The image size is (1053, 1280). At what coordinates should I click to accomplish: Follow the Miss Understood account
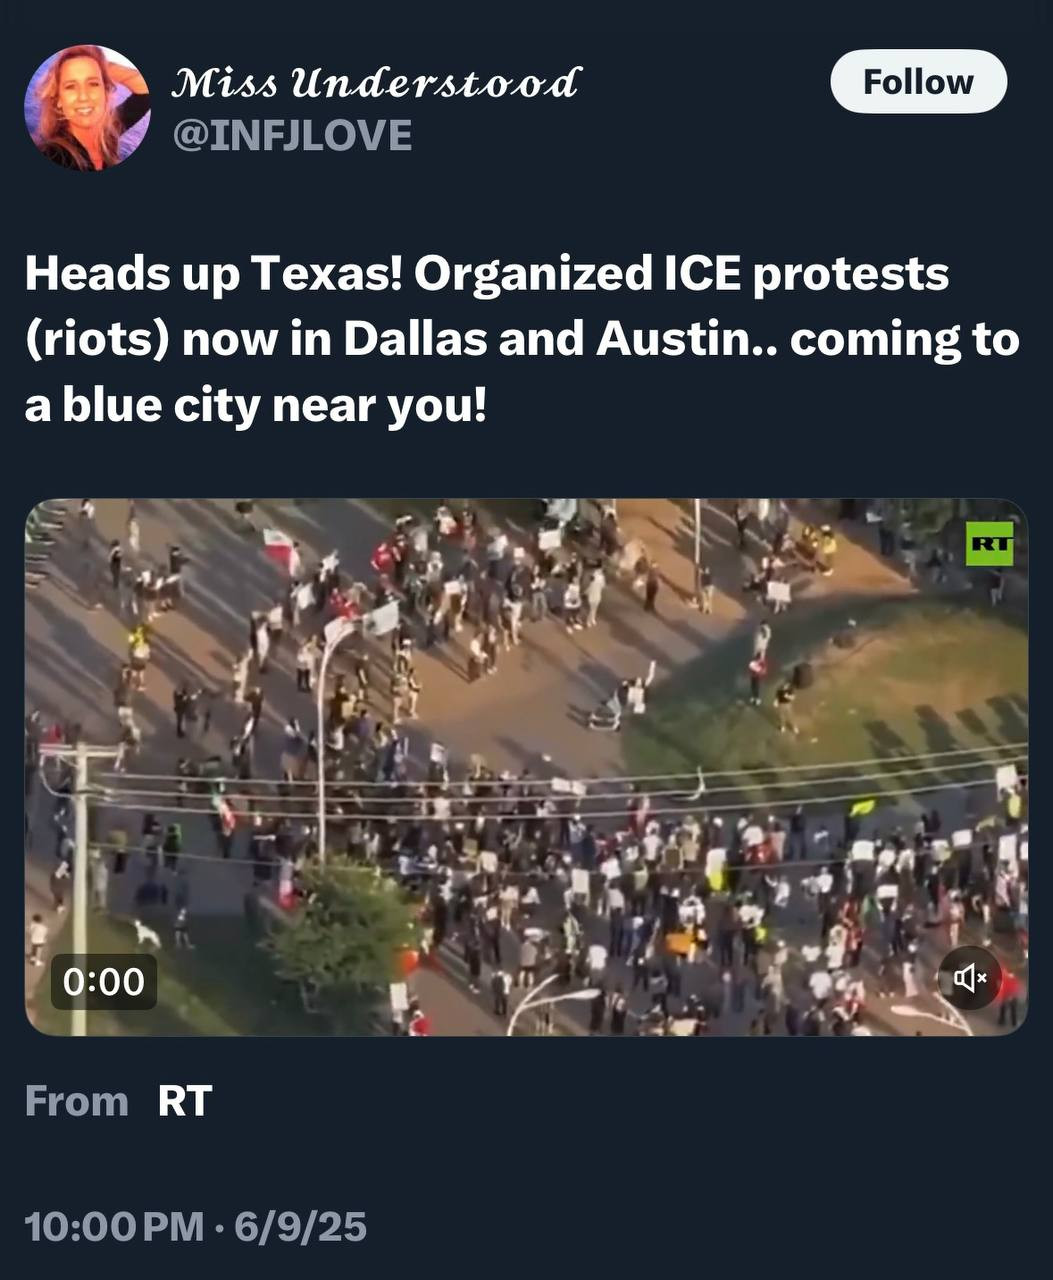[918, 81]
